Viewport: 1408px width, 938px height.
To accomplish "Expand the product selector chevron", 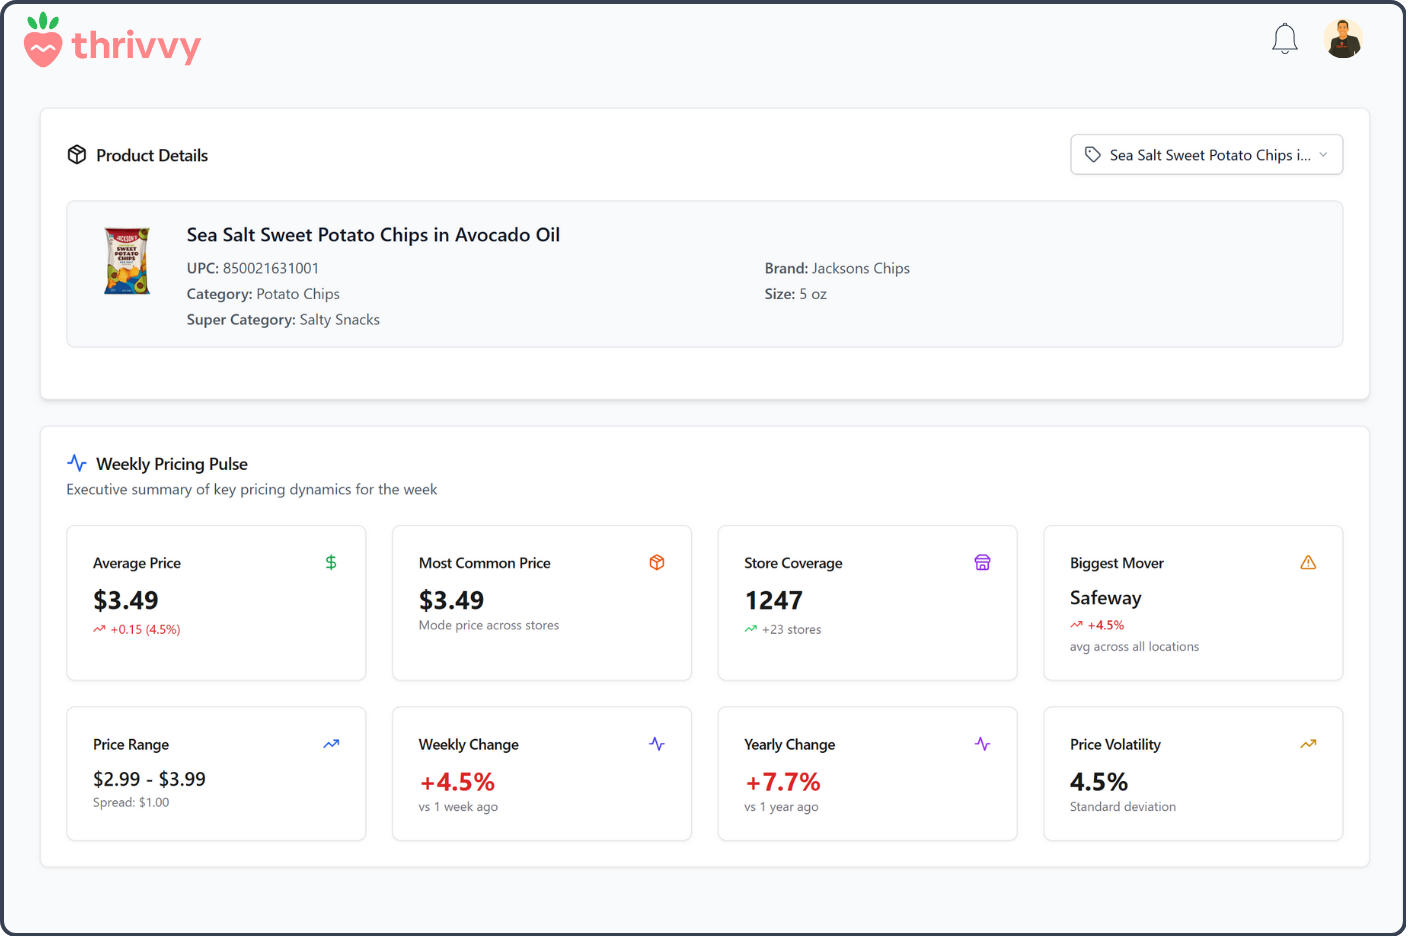I will (x=1323, y=154).
